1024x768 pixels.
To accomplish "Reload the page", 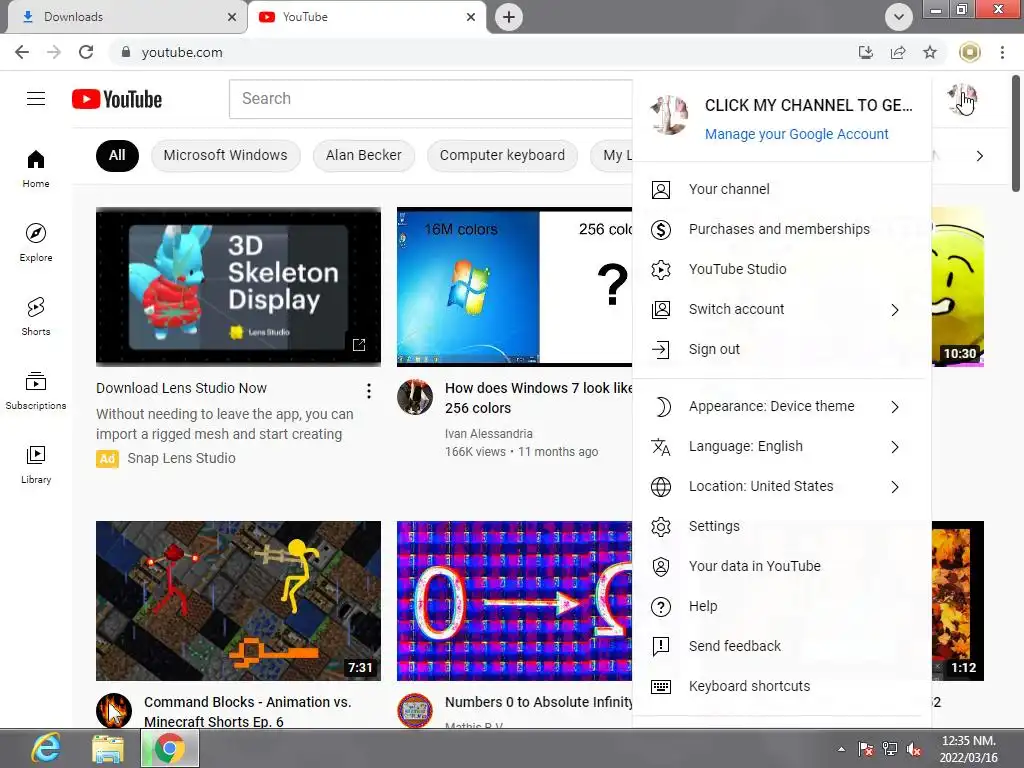I will (86, 52).
